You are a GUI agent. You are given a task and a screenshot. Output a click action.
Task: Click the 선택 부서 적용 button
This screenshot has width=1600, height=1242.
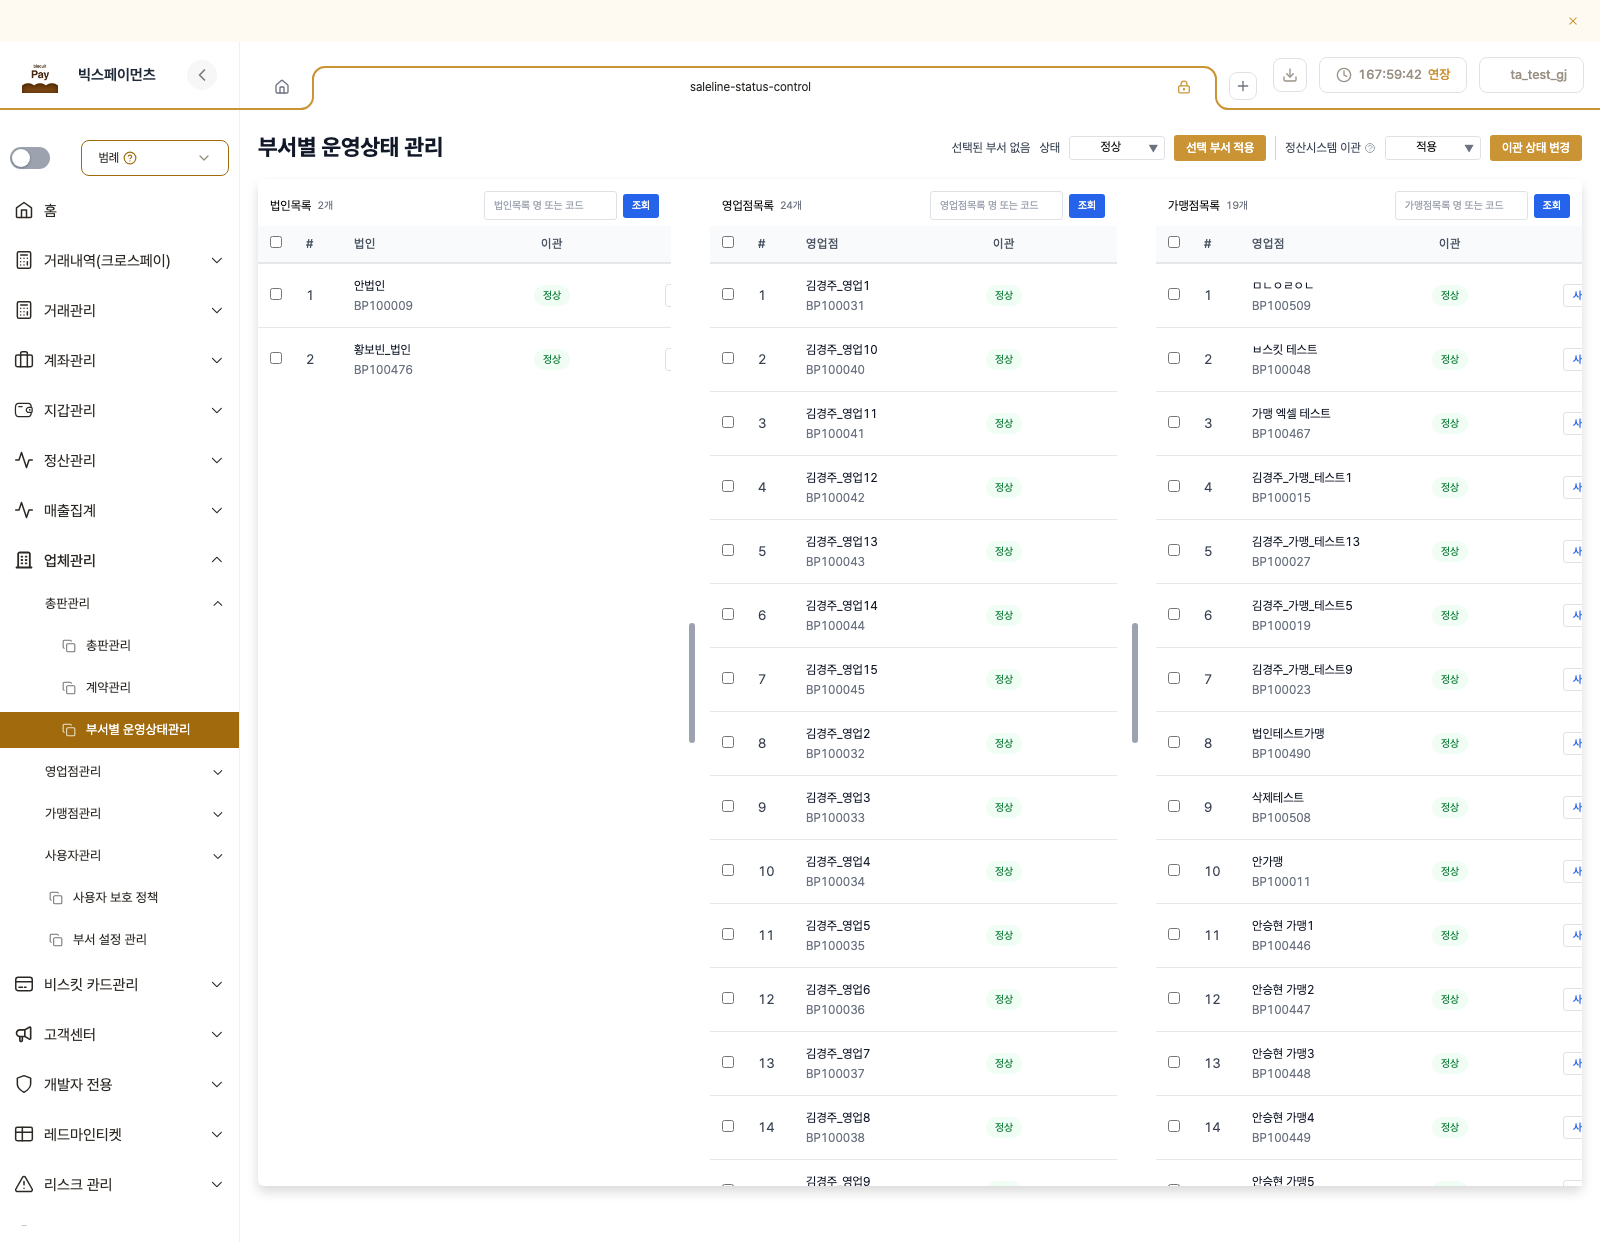coord(1220,148)
